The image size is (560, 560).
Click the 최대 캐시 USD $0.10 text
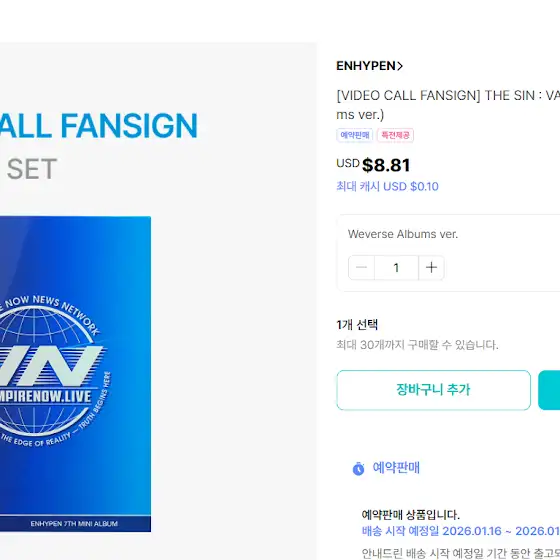387,186
